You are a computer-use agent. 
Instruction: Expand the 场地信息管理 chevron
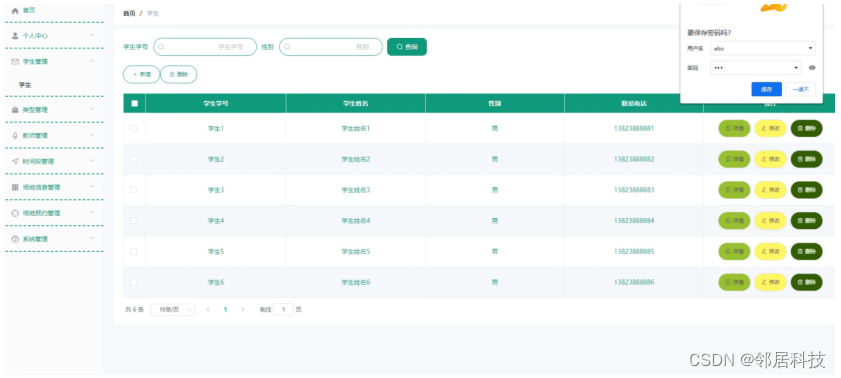92,187
